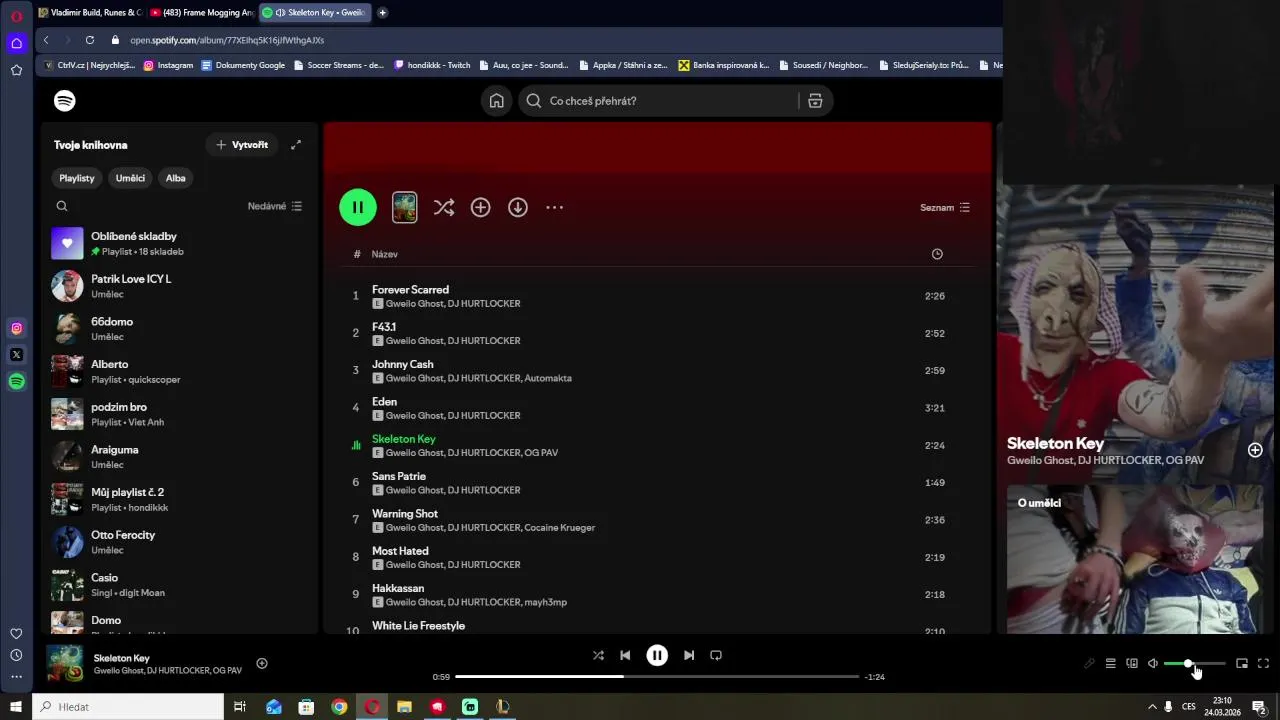Click now-playing album cover thumbnail
1280x720 pixels.
point(65,663)
